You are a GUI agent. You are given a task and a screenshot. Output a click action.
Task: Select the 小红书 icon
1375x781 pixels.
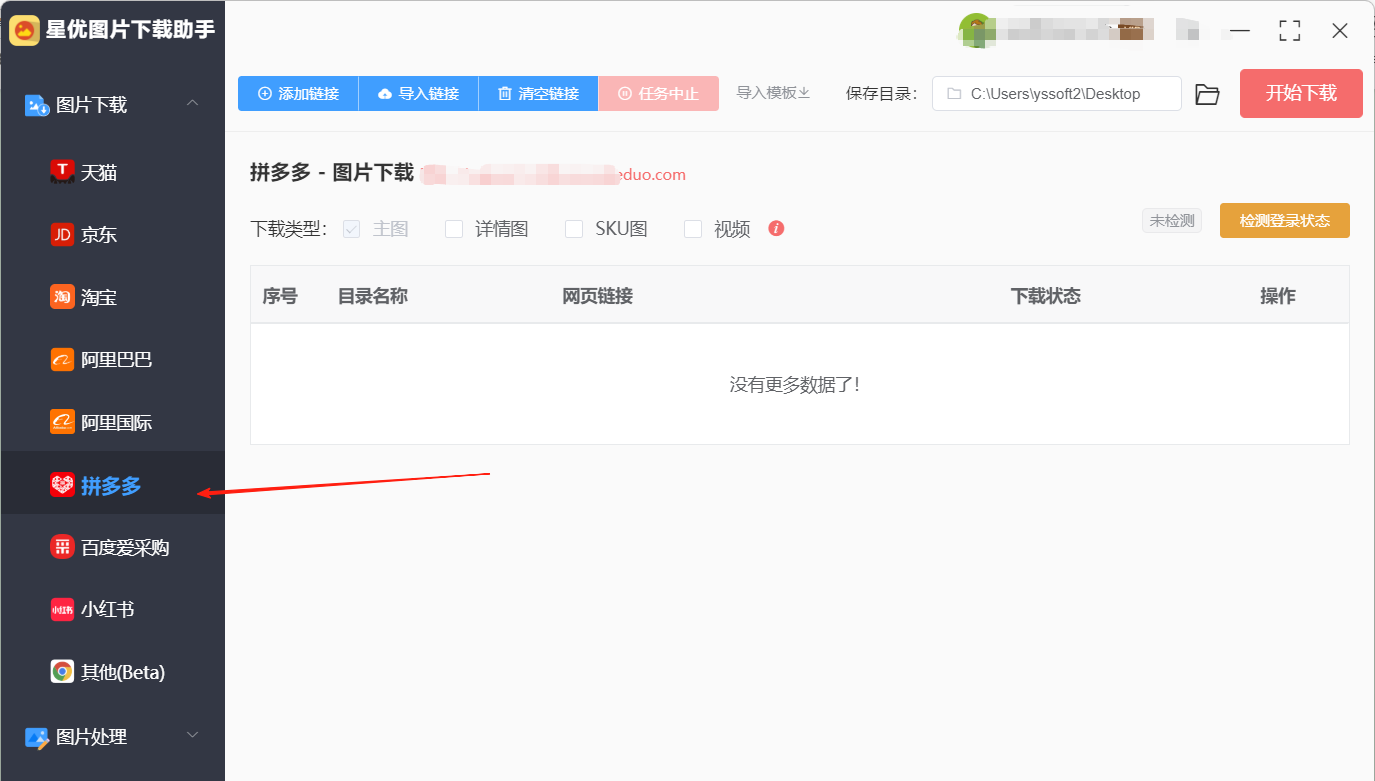(62, 609)
